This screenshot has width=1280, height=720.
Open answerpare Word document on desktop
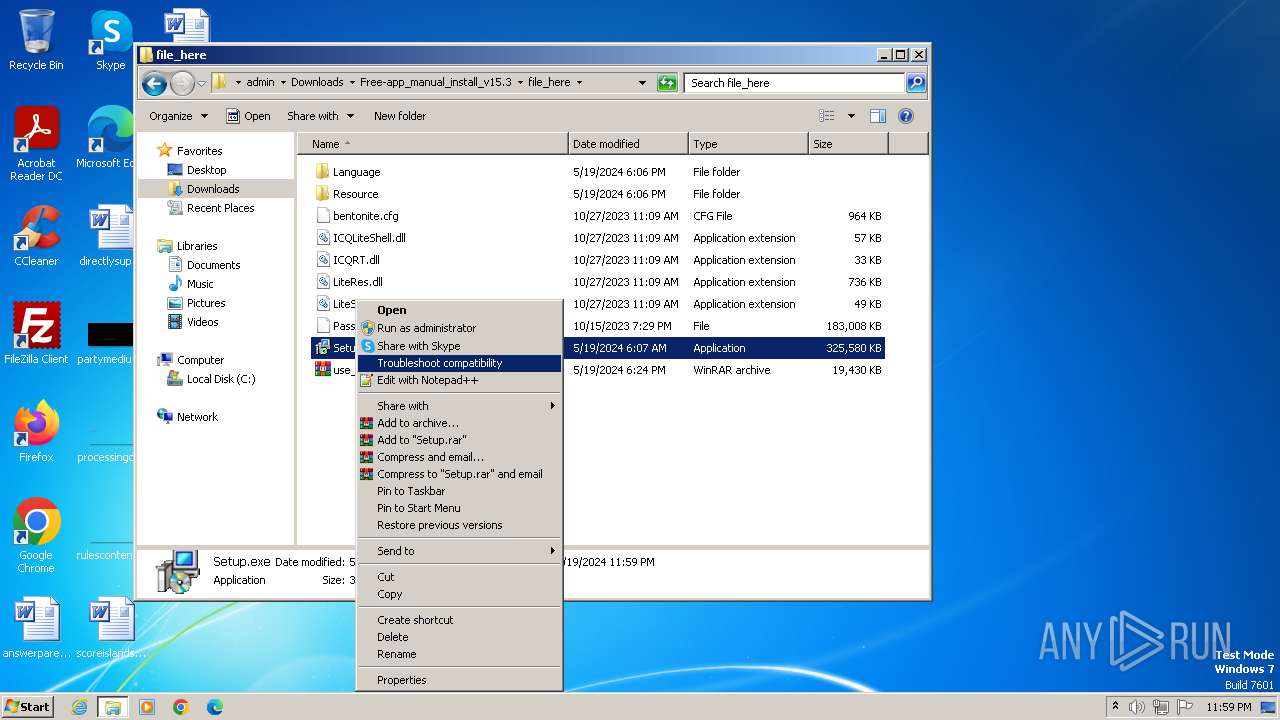pyautogui.click(x=36, y=628)
